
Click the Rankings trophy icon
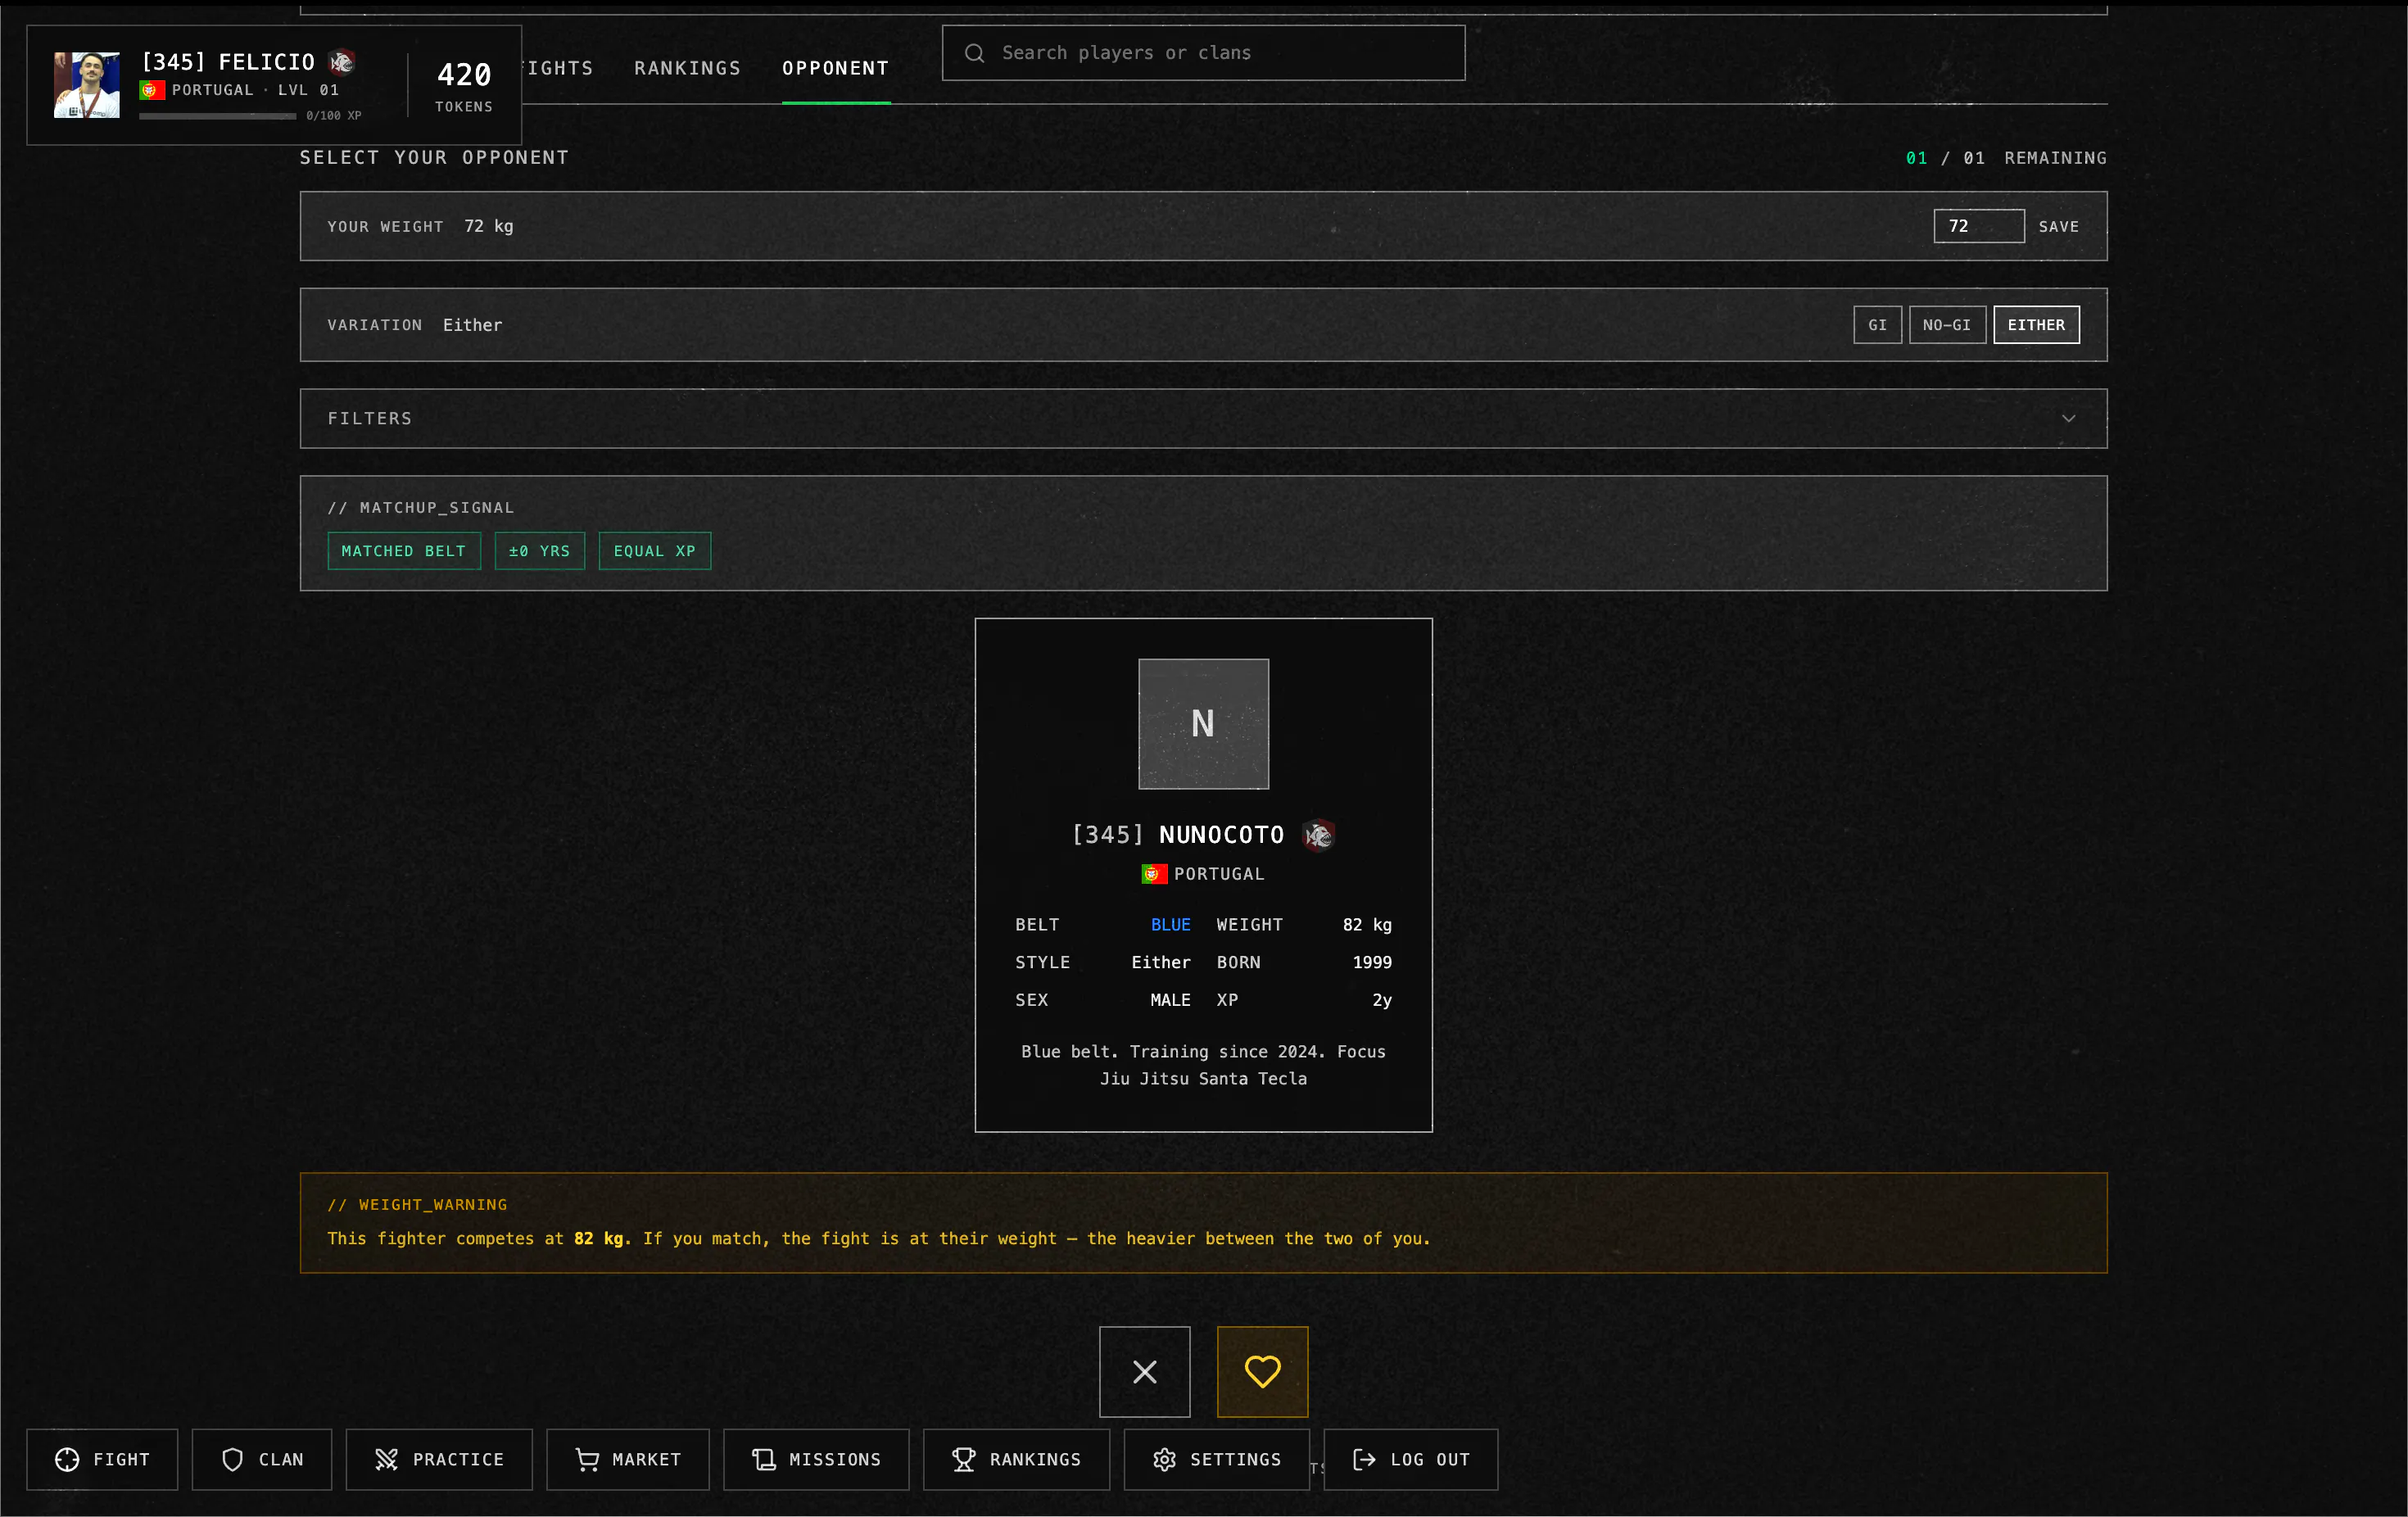964,1459
